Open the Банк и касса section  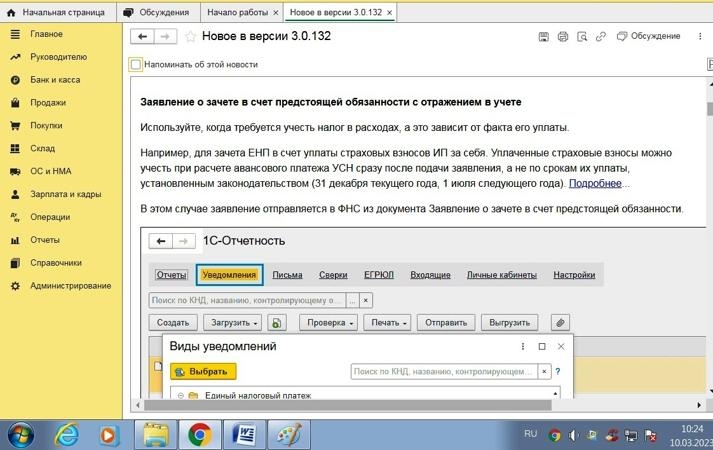[55, 80]
